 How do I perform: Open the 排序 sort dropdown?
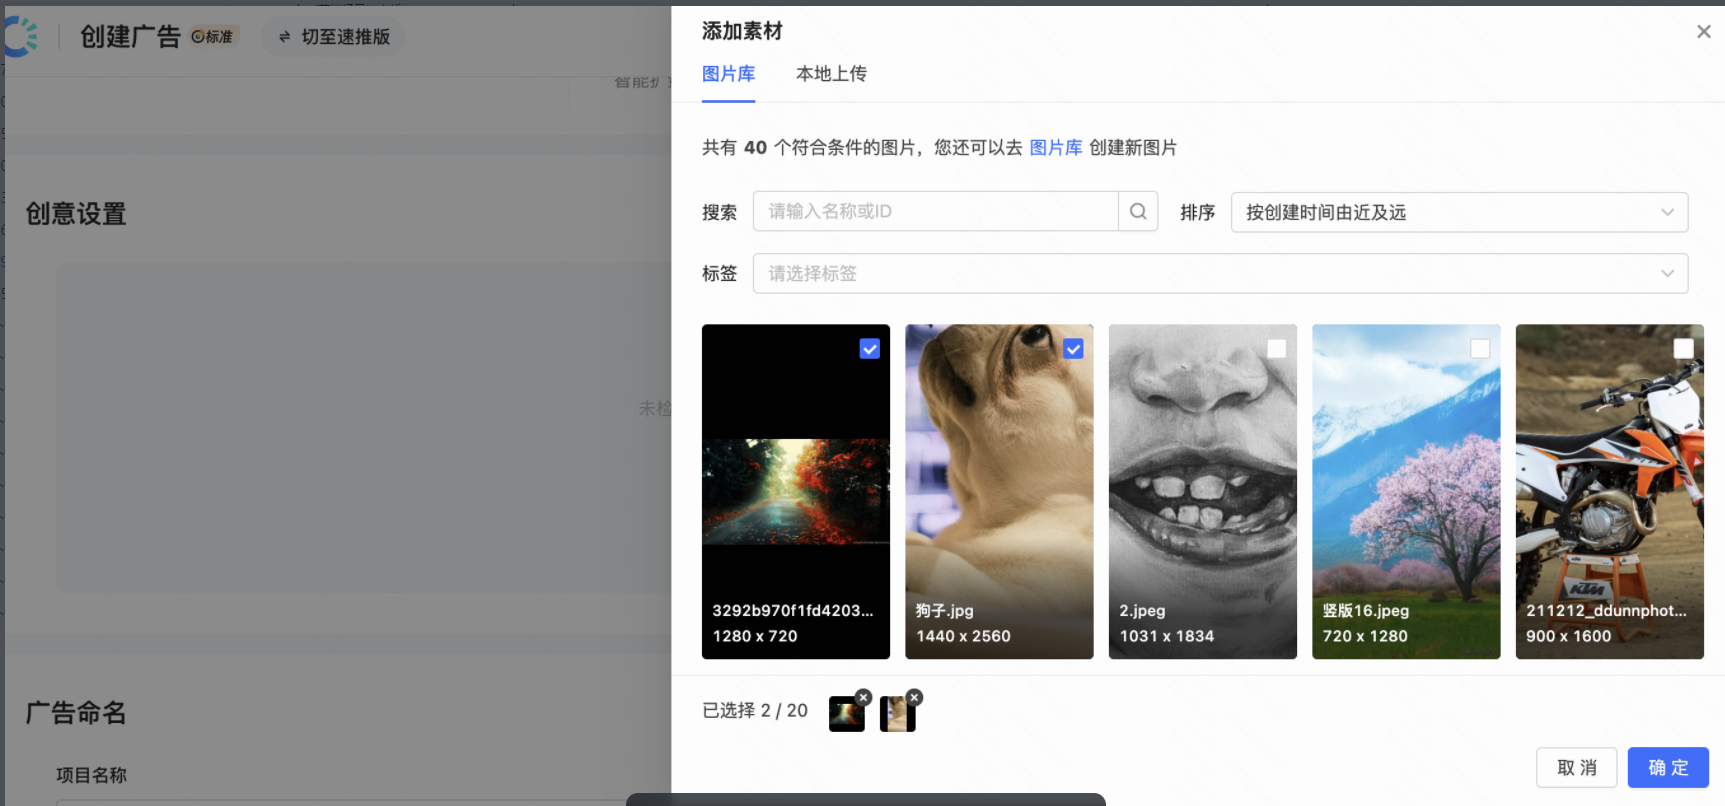[x=1459, y=212]
